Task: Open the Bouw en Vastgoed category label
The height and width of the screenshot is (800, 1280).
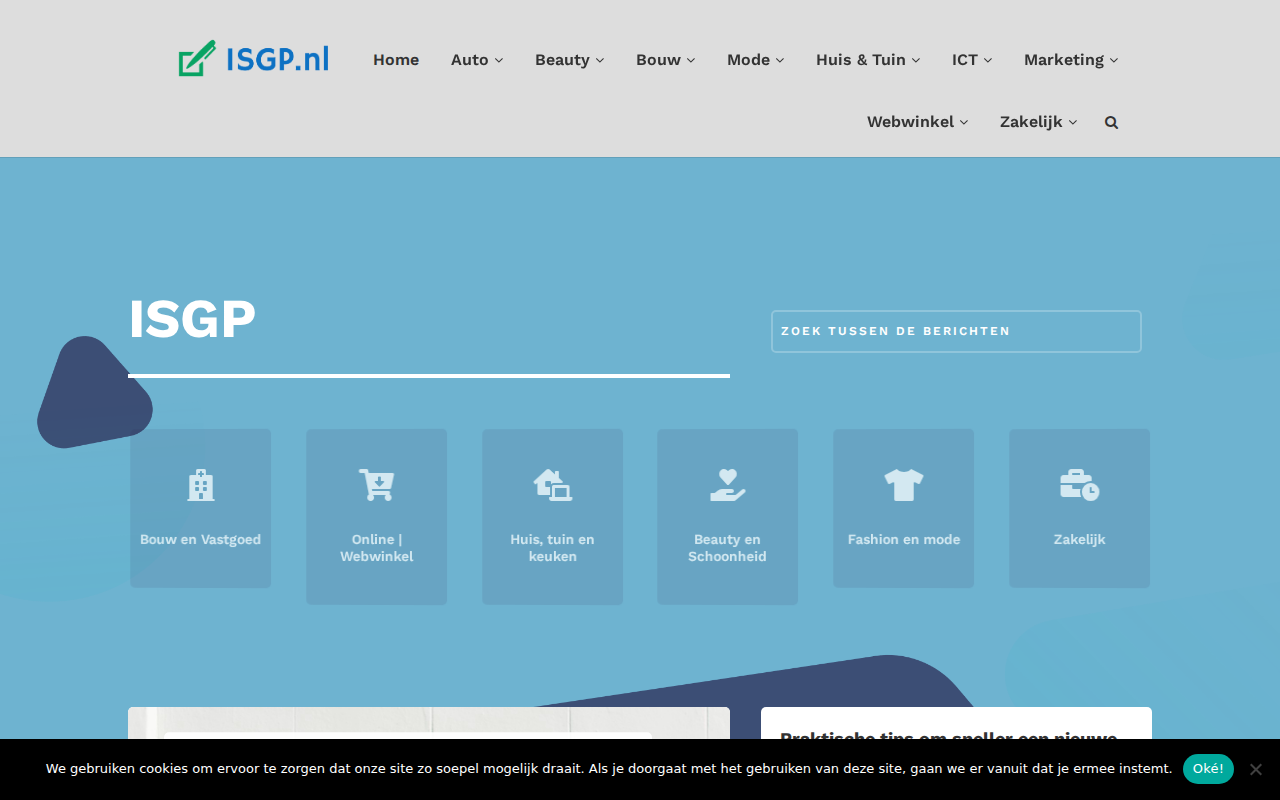Action: click(x=200, y=540)
